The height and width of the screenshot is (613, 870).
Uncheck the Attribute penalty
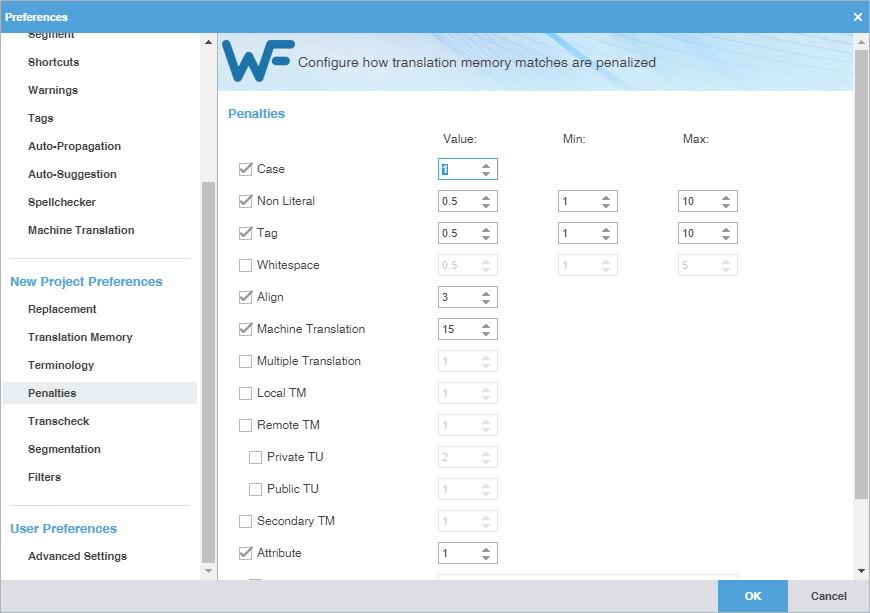click(x=245, y=553)
